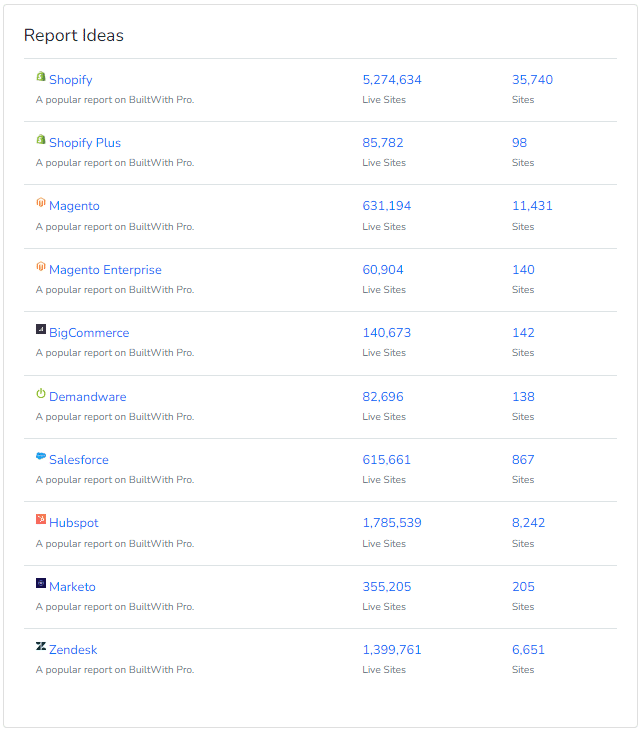The height and width of the screenshot is (732, 638).
Task: Click the 138 Demandware sites number
Action: click(x=523, y=397)
